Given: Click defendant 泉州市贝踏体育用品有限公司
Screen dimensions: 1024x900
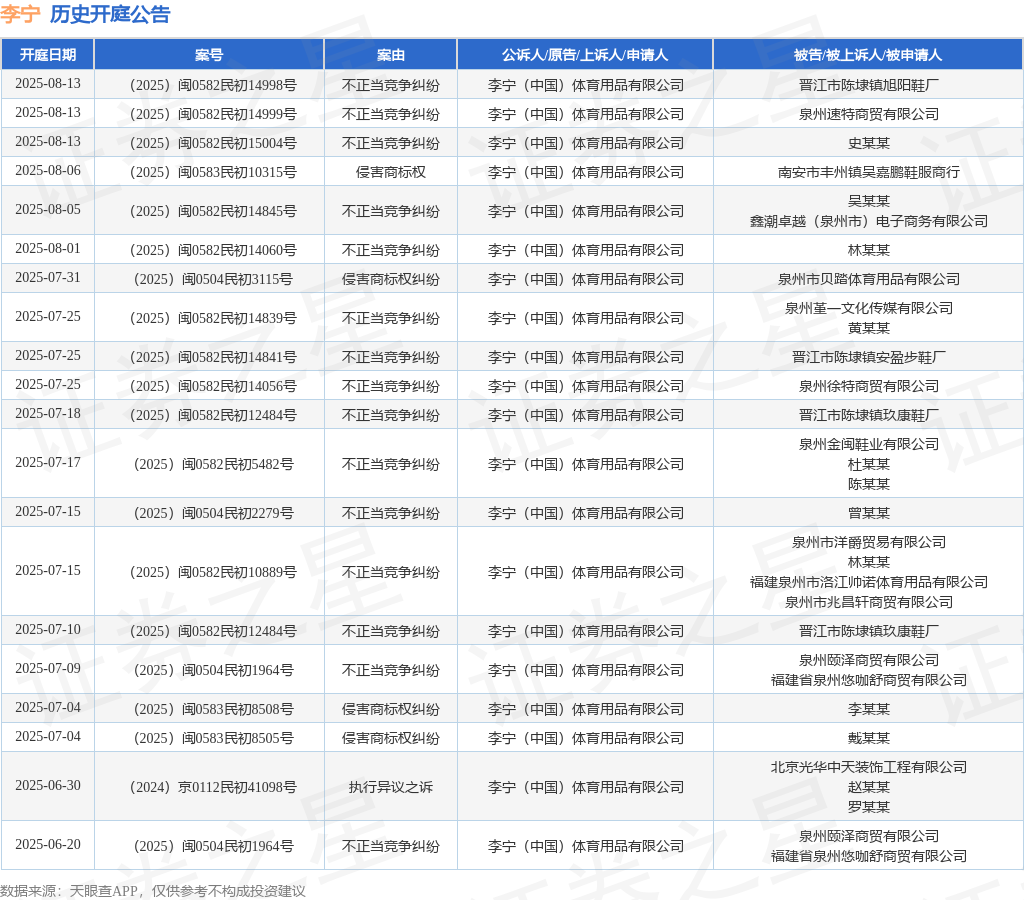Looking at the screenshot, I should (x=869, y=280).
